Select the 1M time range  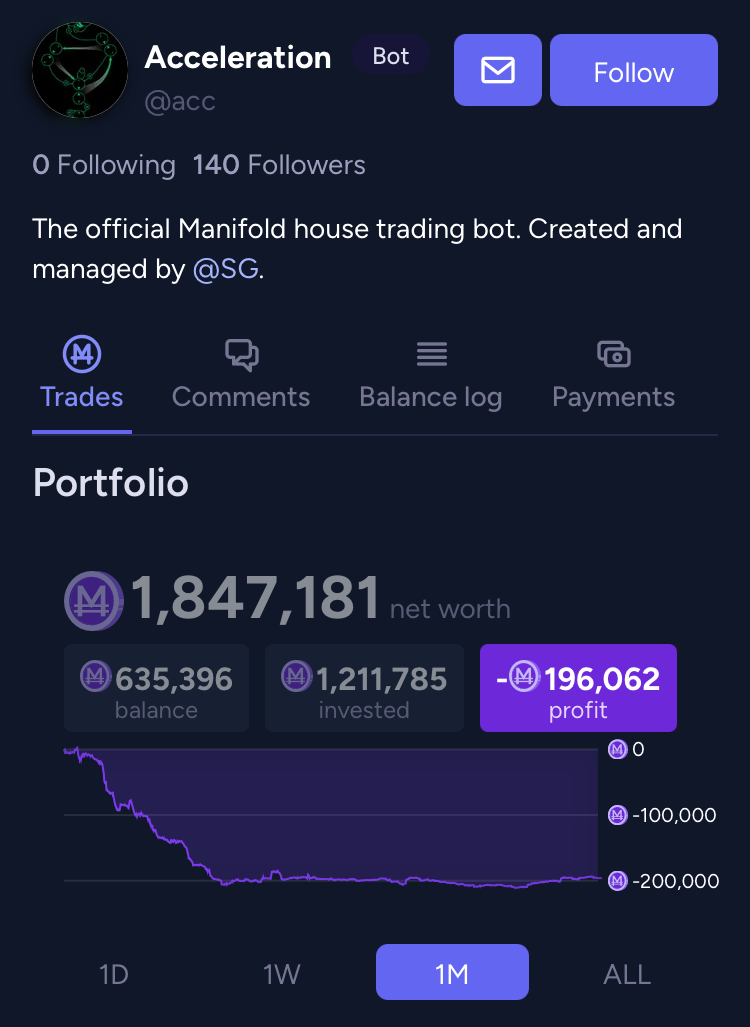point(452,972)
